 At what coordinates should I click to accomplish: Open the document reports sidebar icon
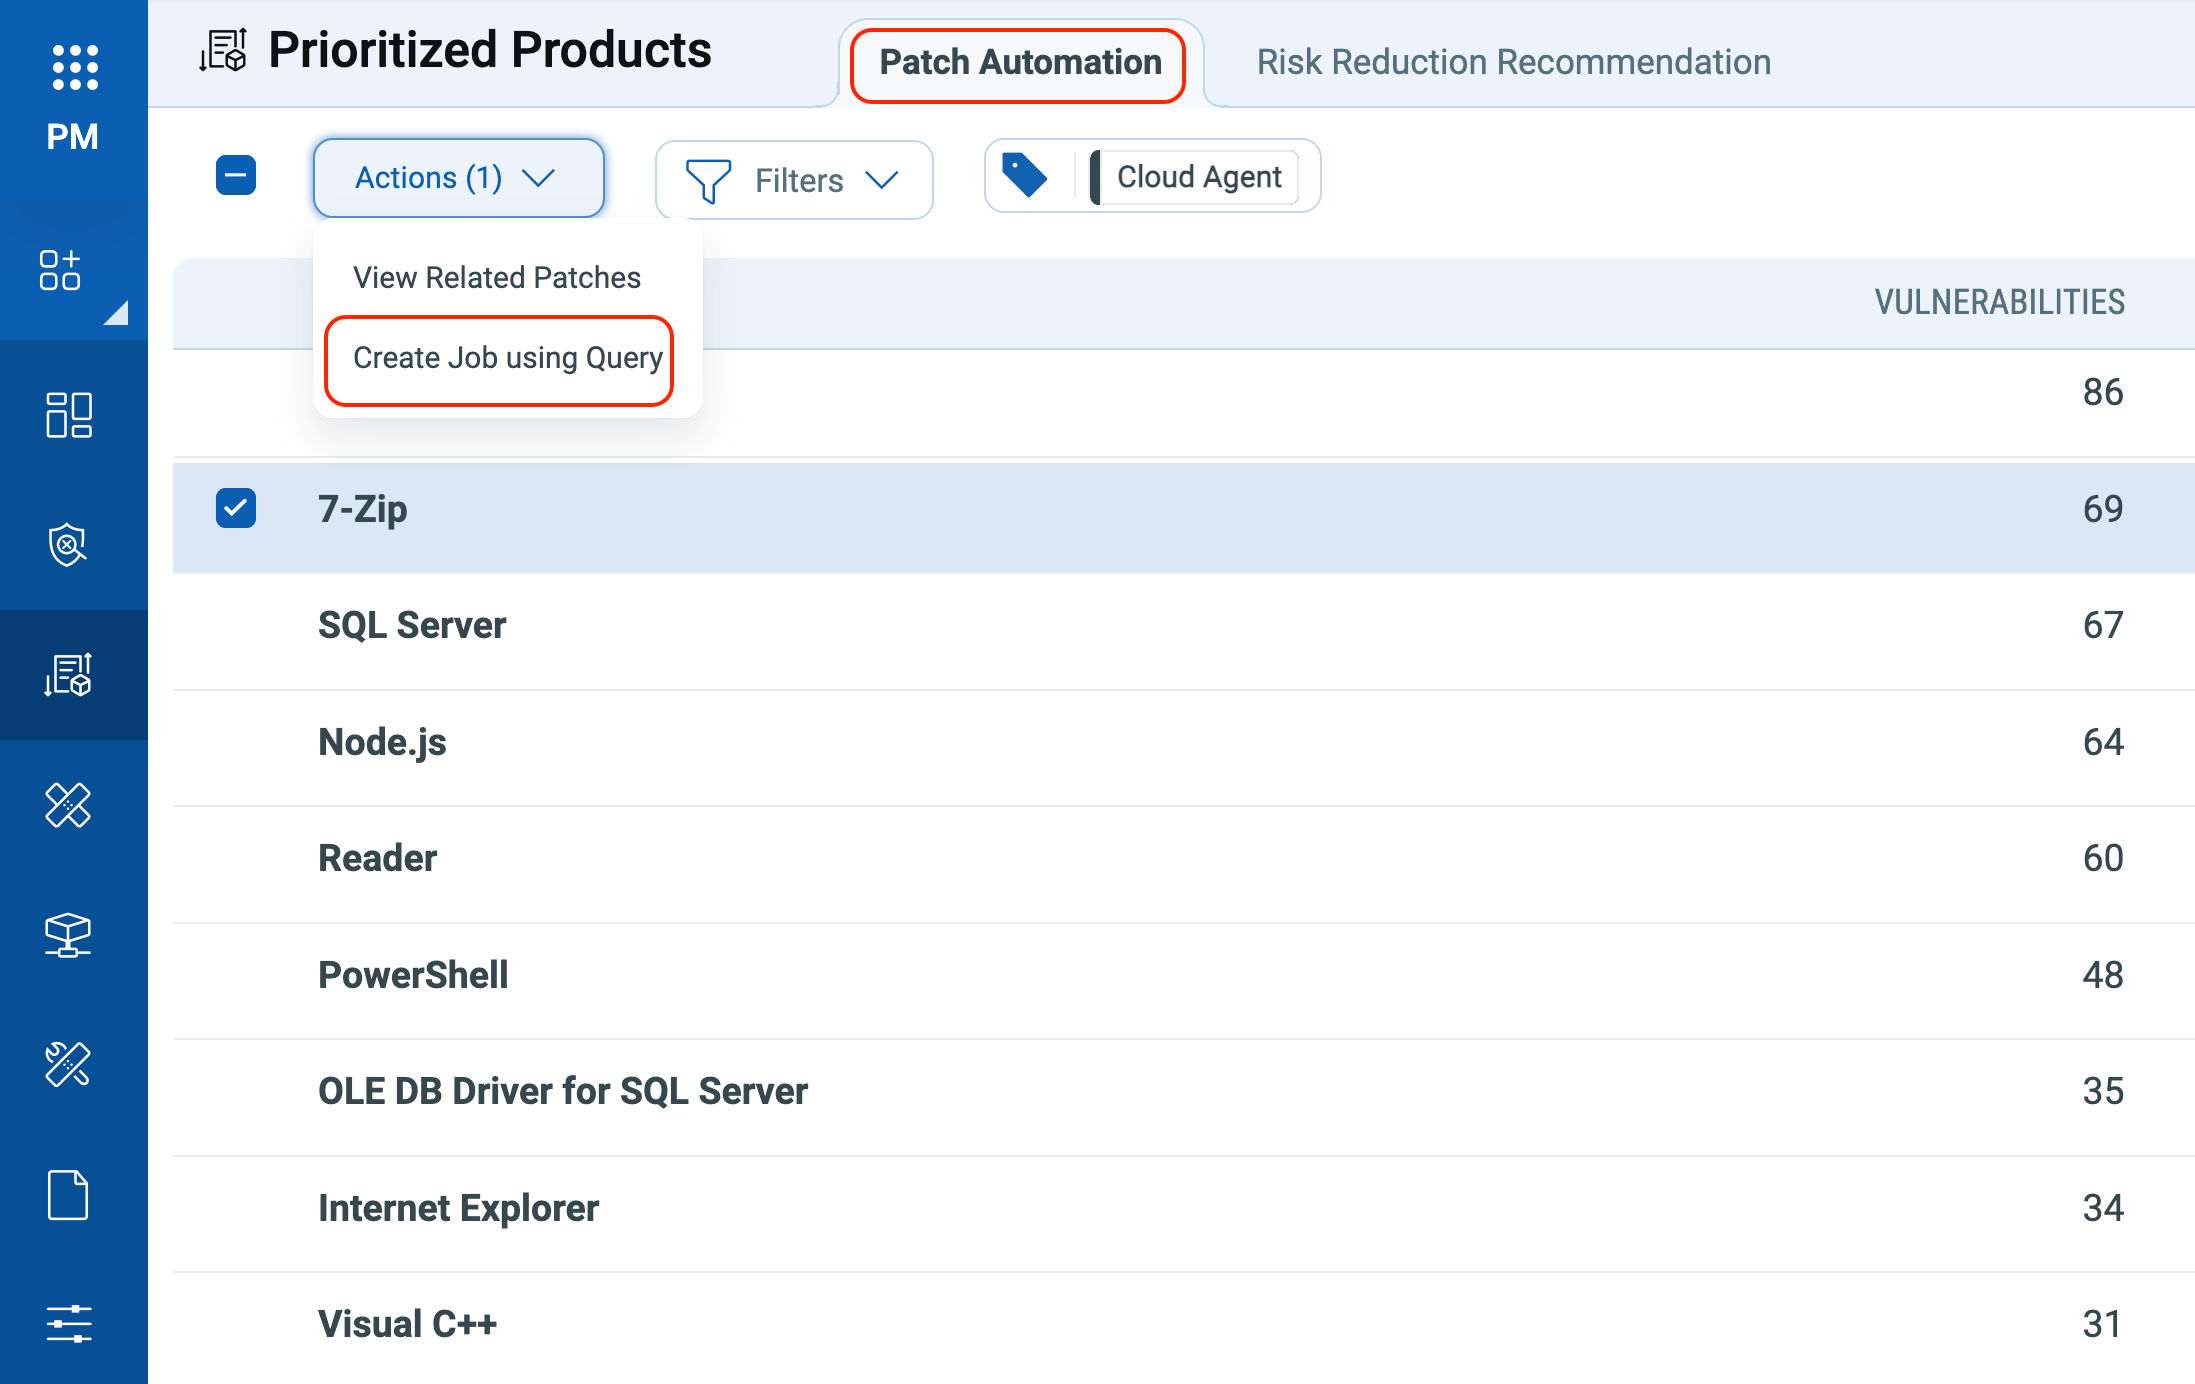click(68, 1194)
